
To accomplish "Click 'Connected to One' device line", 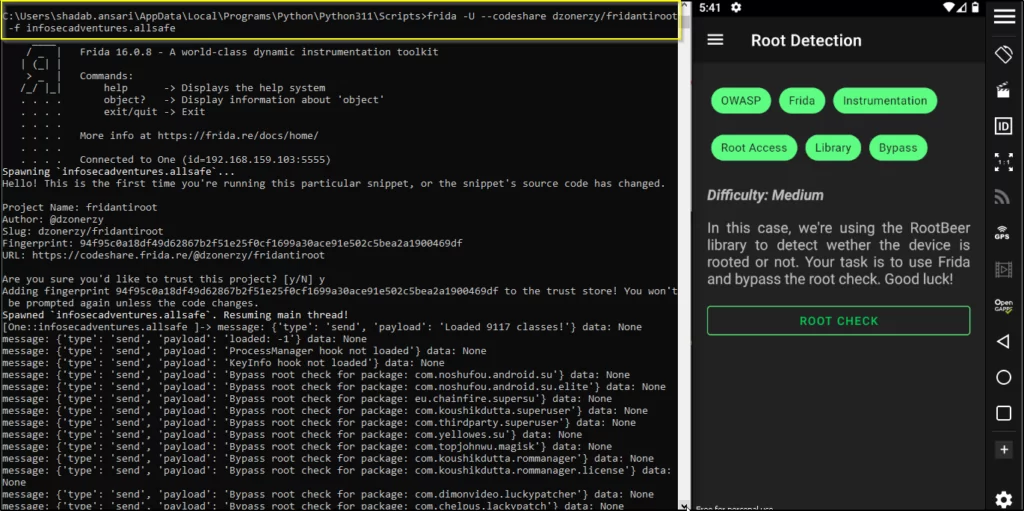I will (x=205, y=159).
